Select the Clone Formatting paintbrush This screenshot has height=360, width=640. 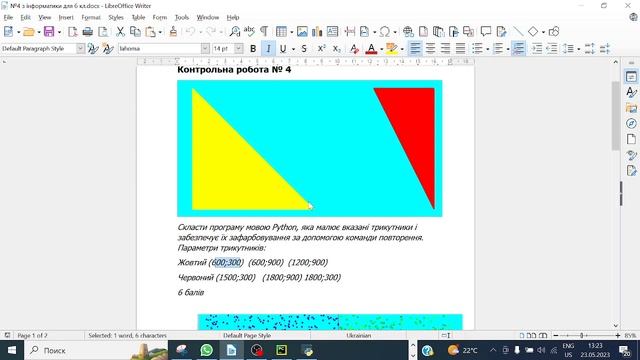[x=173, y=31]
